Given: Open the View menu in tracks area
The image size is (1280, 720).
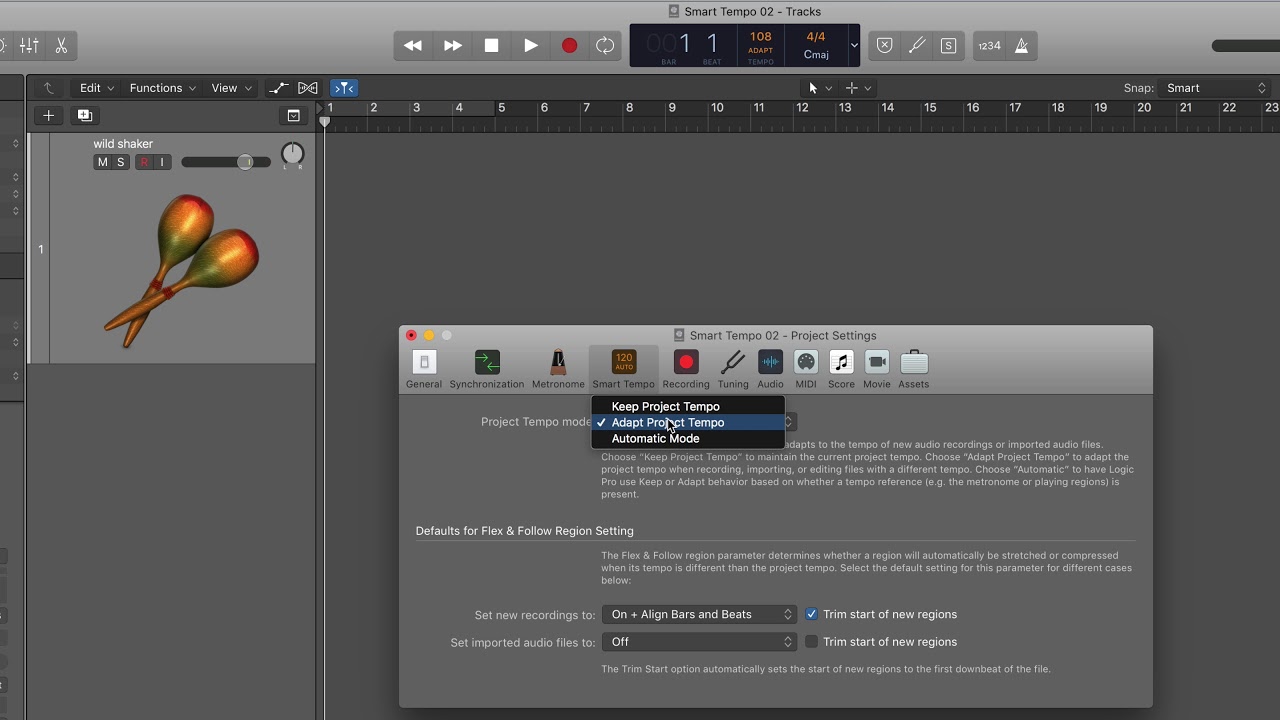Looking at the screenshot, I should point(231,88).
